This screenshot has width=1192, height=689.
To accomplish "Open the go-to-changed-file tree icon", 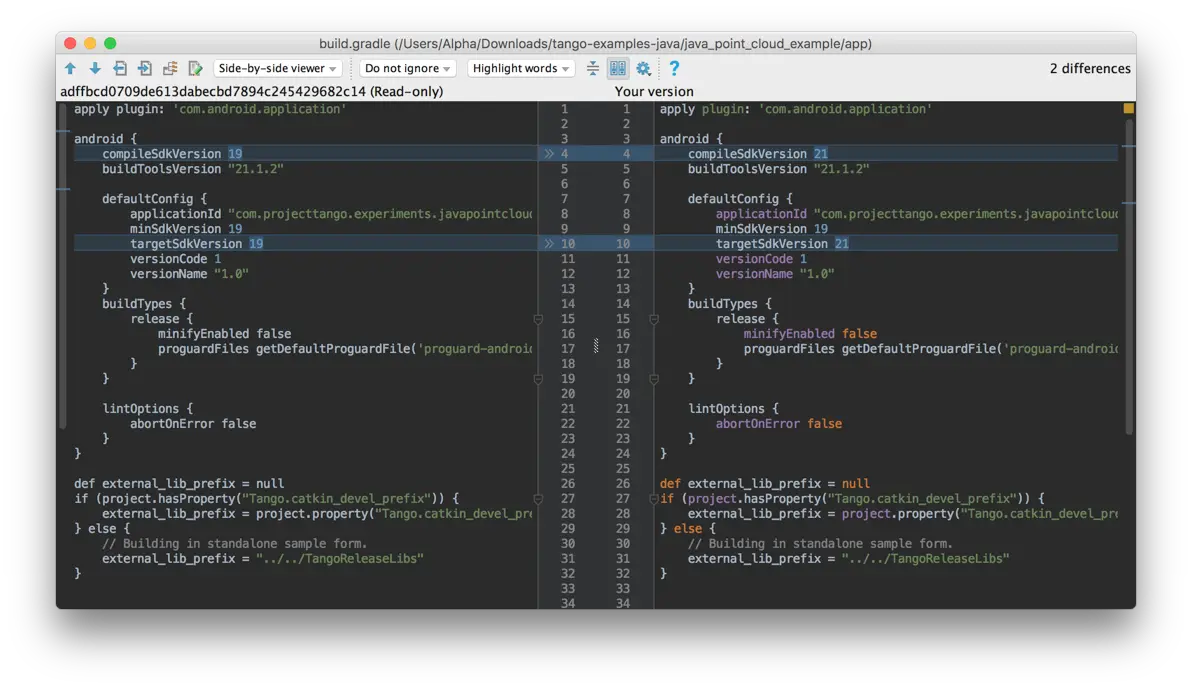I will pos(170,68).
